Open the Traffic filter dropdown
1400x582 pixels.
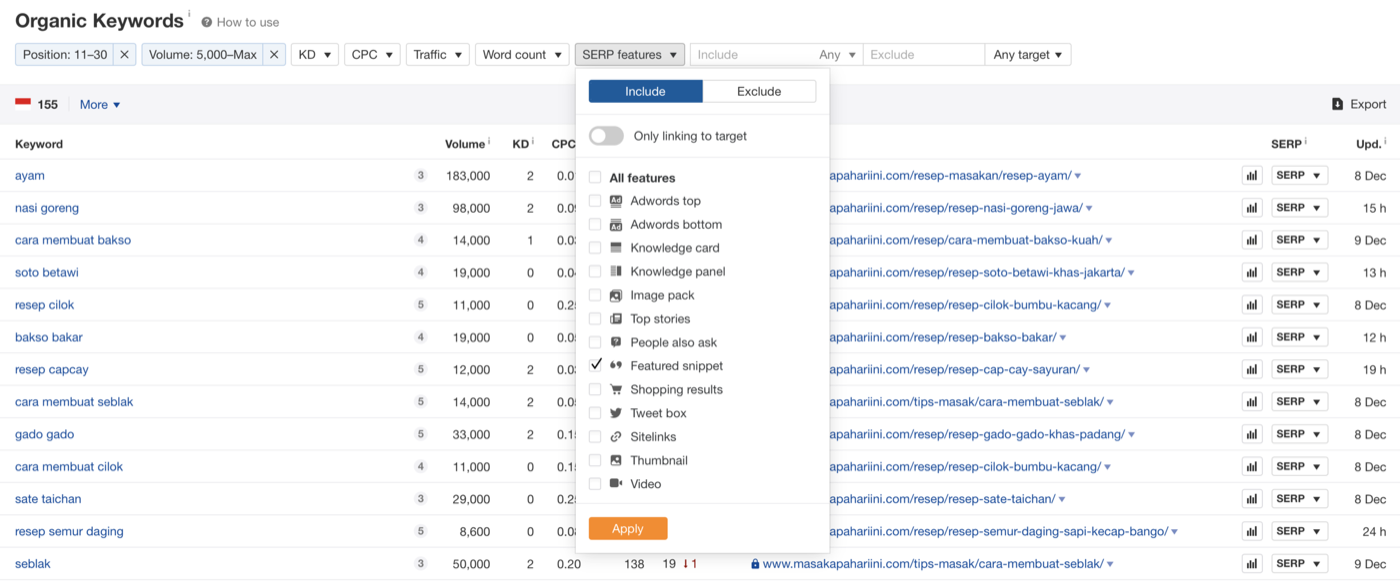[438, 55]
